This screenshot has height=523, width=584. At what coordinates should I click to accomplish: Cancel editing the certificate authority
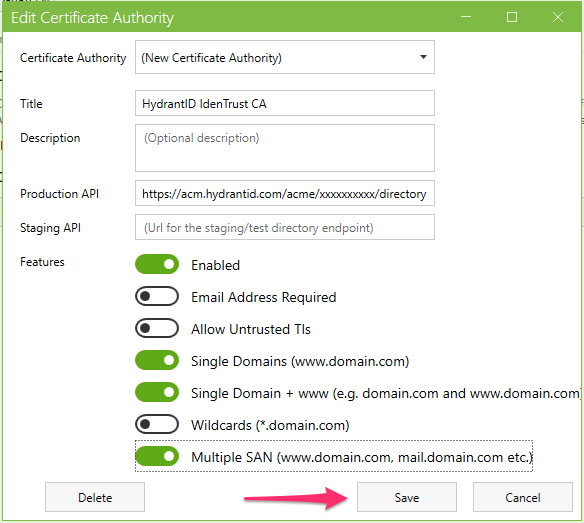pos(523,497)
